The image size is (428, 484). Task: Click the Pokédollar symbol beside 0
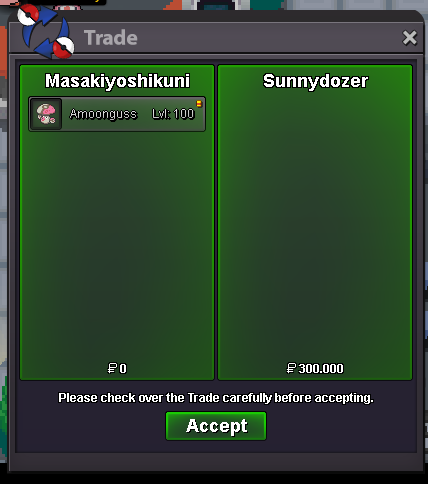point(112,368)
